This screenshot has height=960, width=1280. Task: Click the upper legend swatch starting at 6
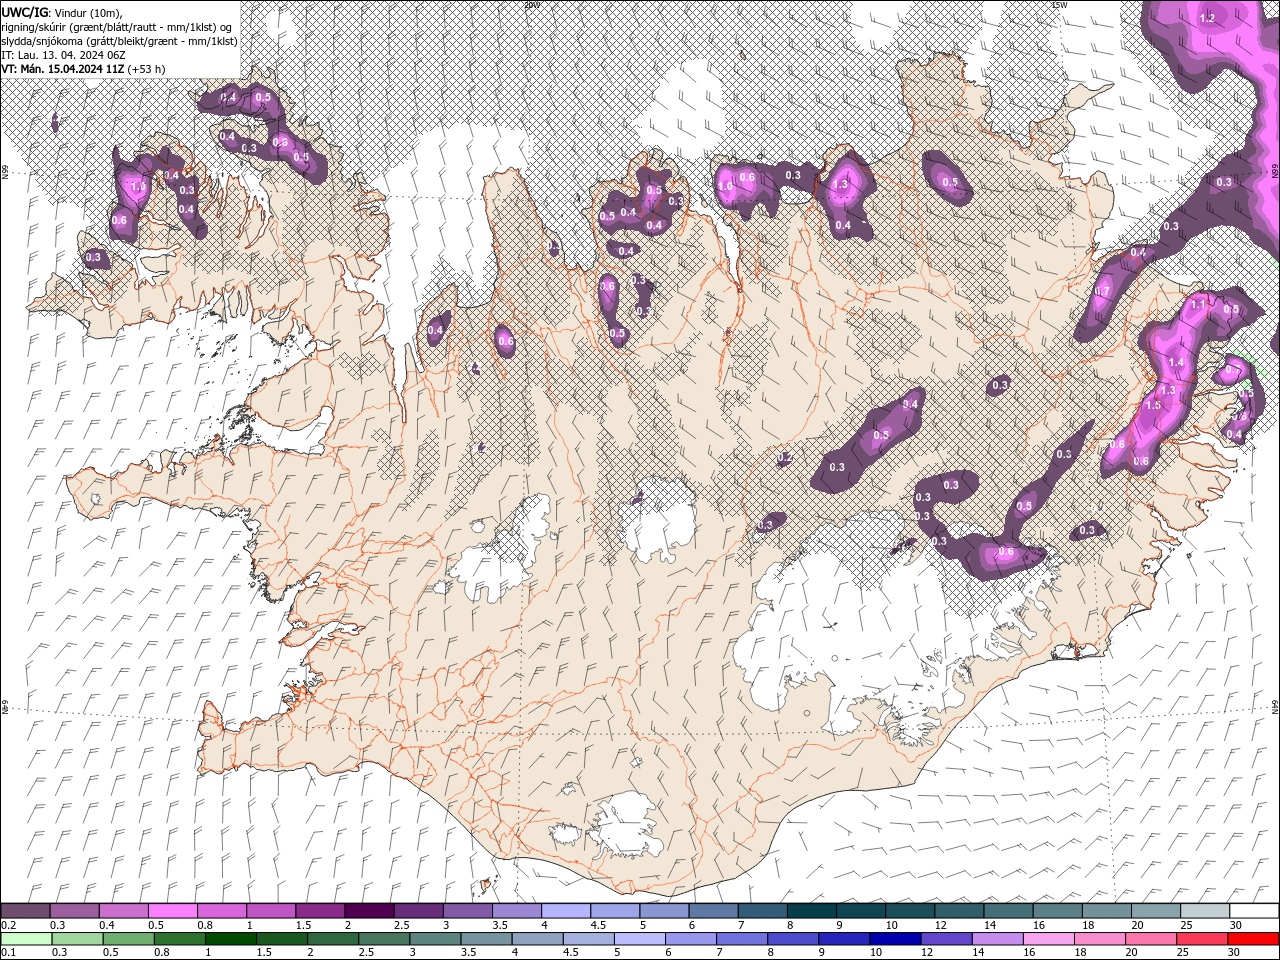click(714, 911)
